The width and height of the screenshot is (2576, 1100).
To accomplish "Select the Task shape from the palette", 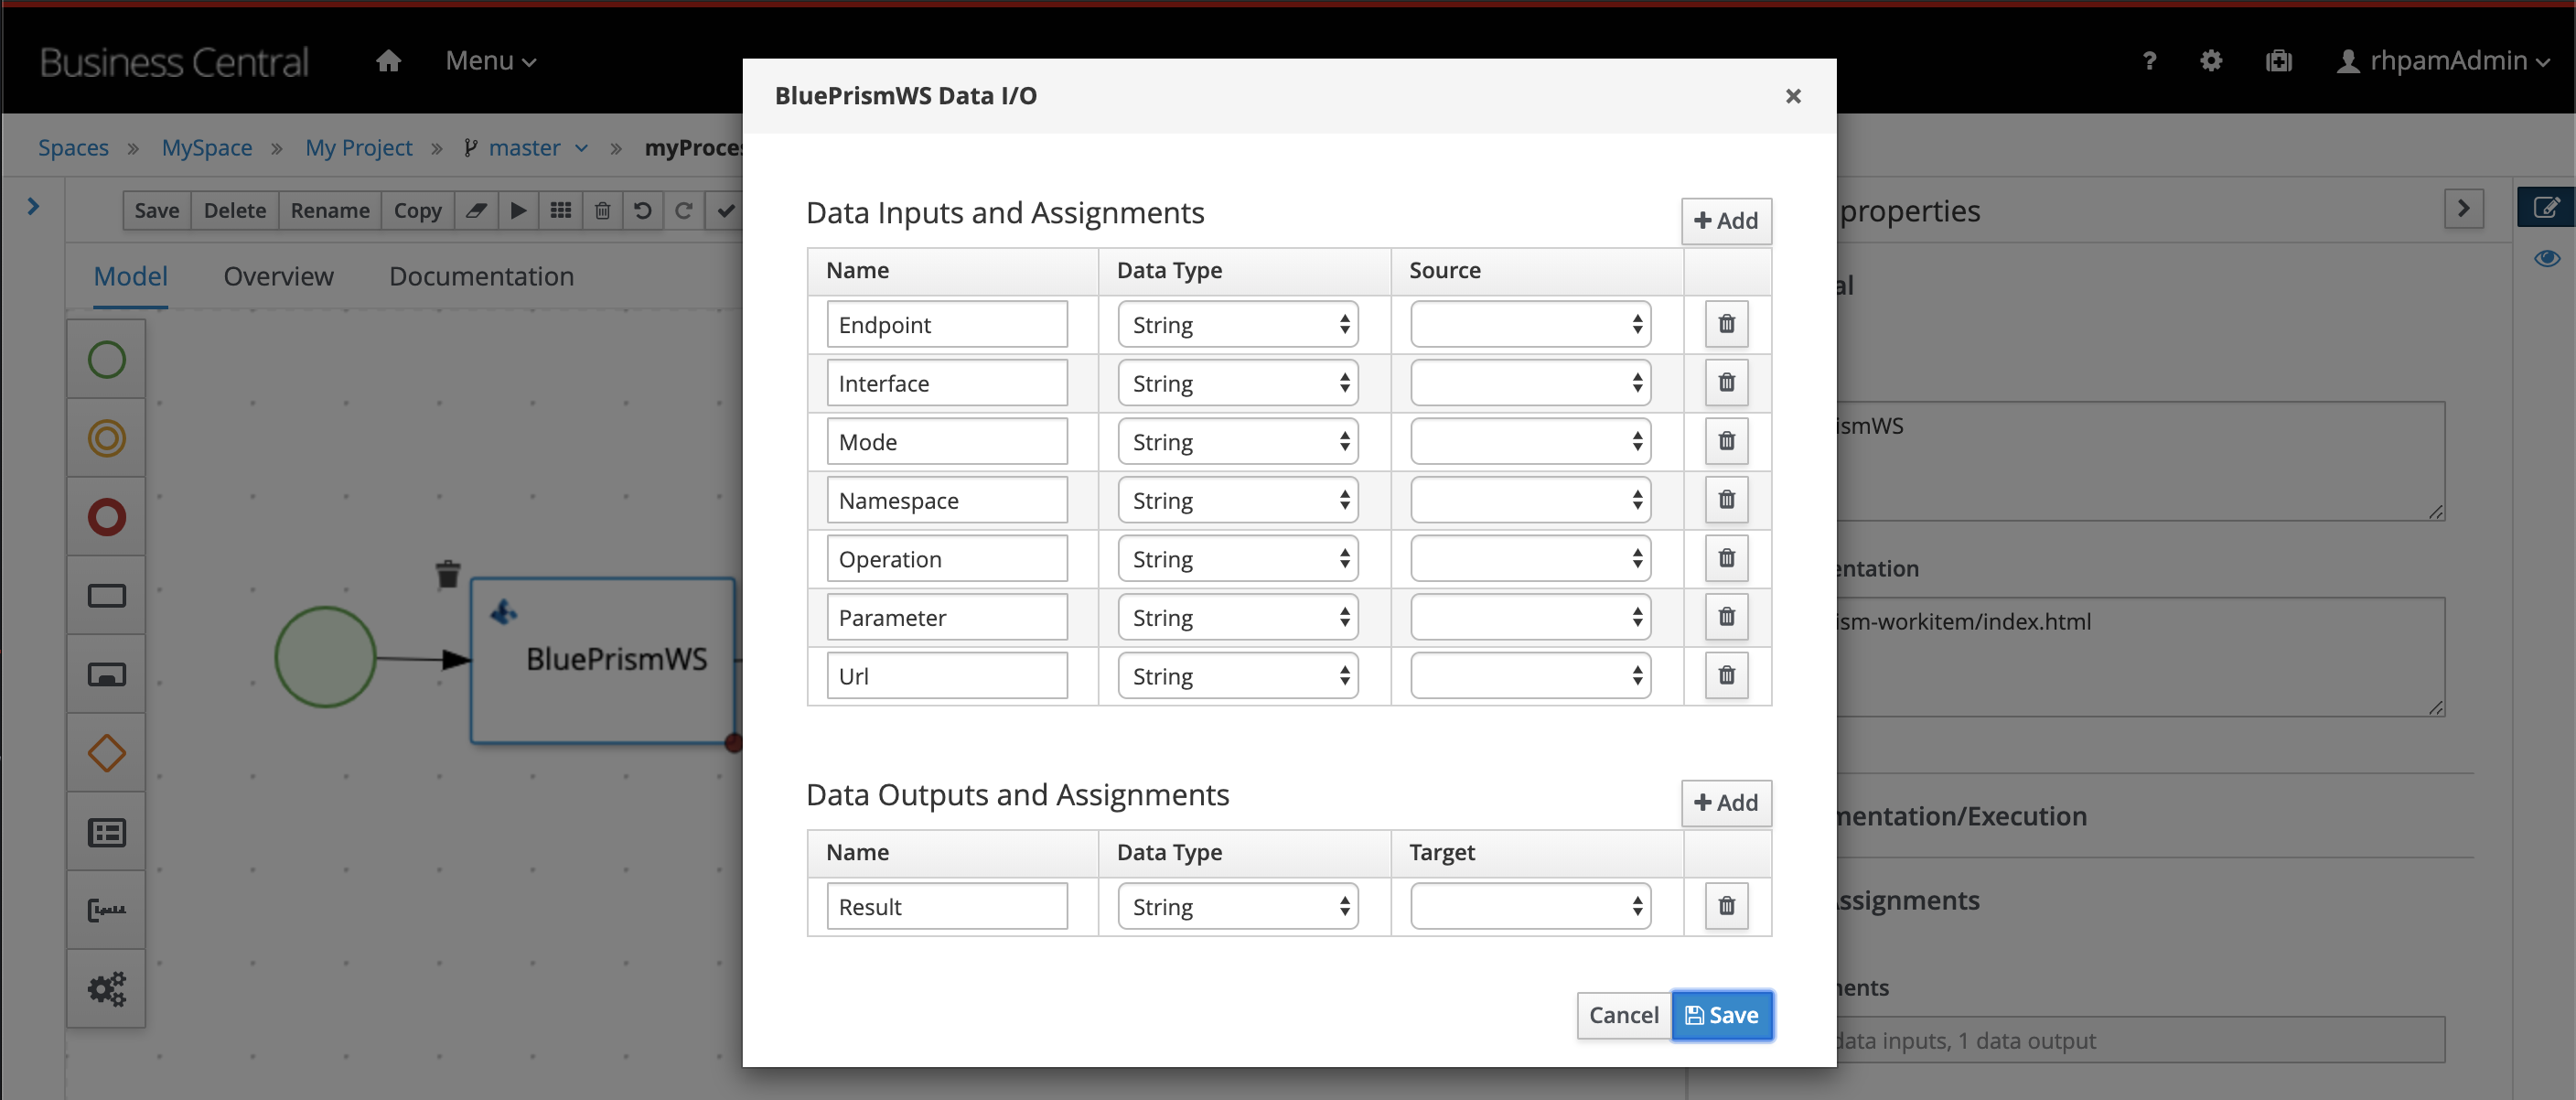I will [106, 594].
